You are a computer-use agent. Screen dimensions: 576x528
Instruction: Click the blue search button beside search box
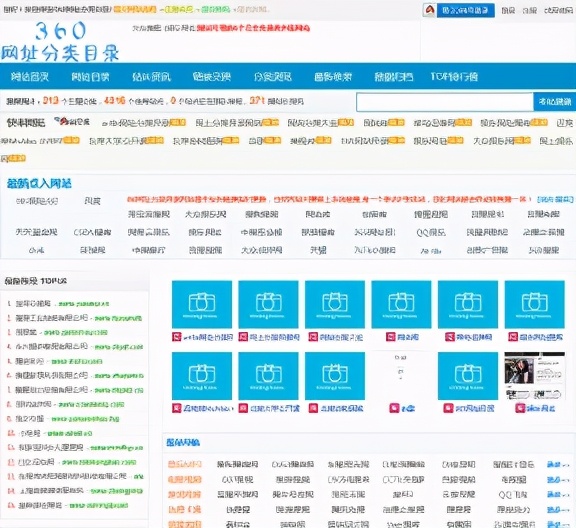[x=554, y=102]
